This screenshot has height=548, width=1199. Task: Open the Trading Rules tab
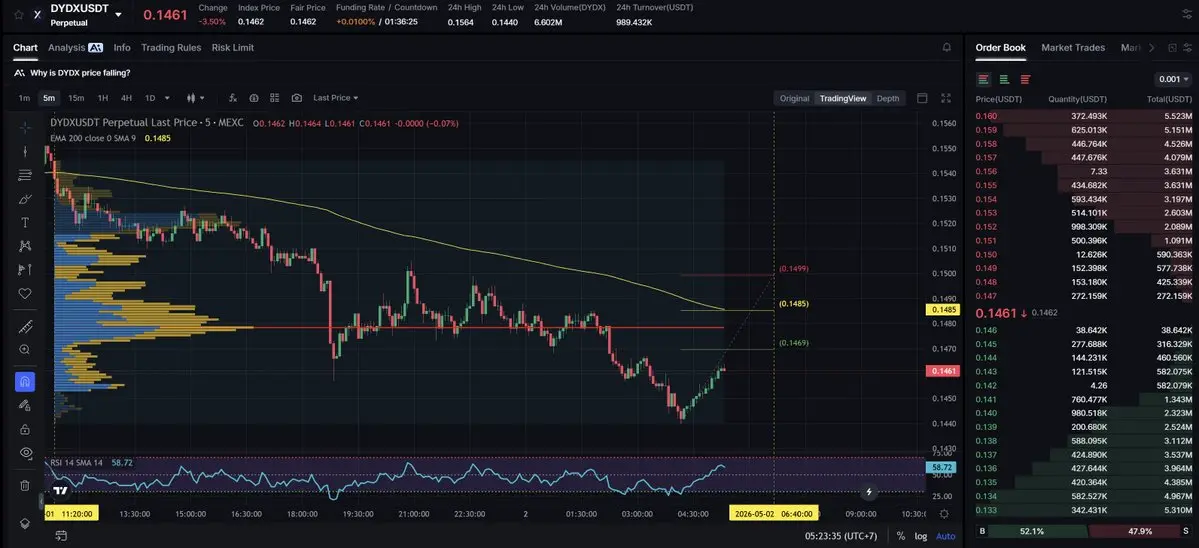click(171, 47)
